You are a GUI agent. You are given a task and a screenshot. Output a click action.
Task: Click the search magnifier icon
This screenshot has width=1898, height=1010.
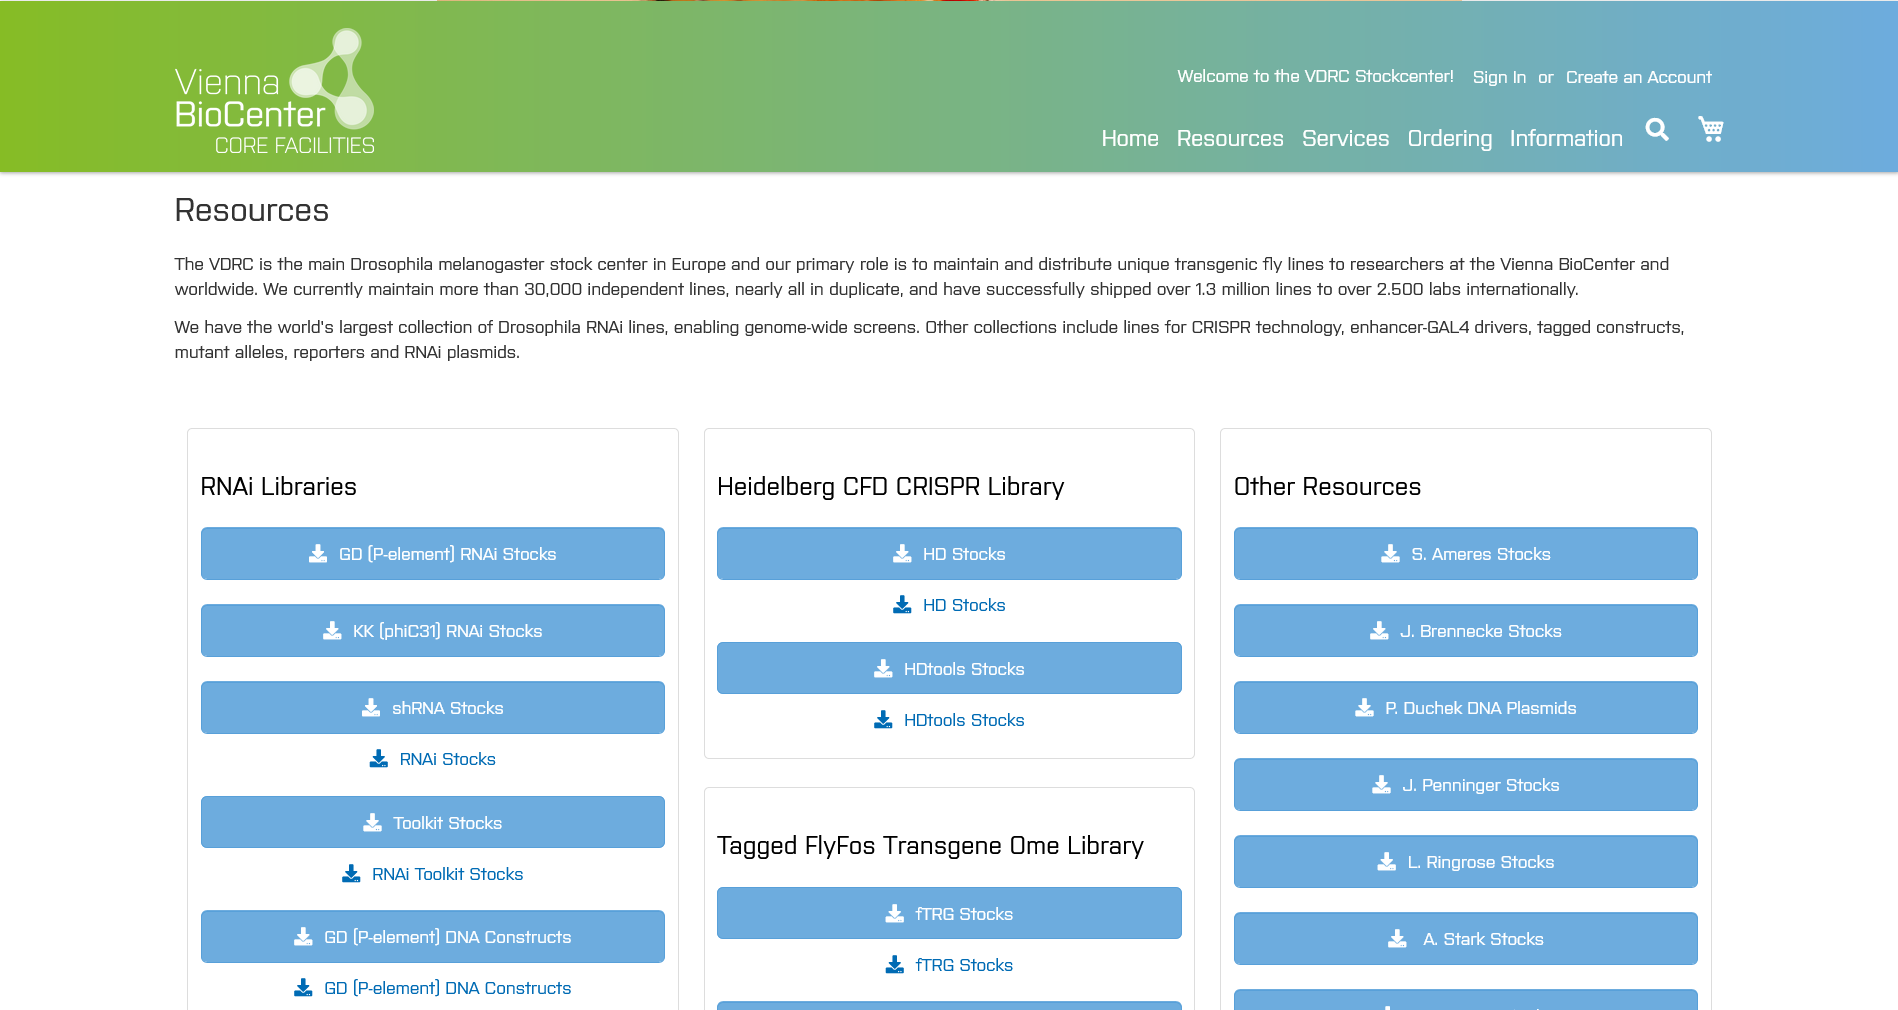tap(1657, 130)
